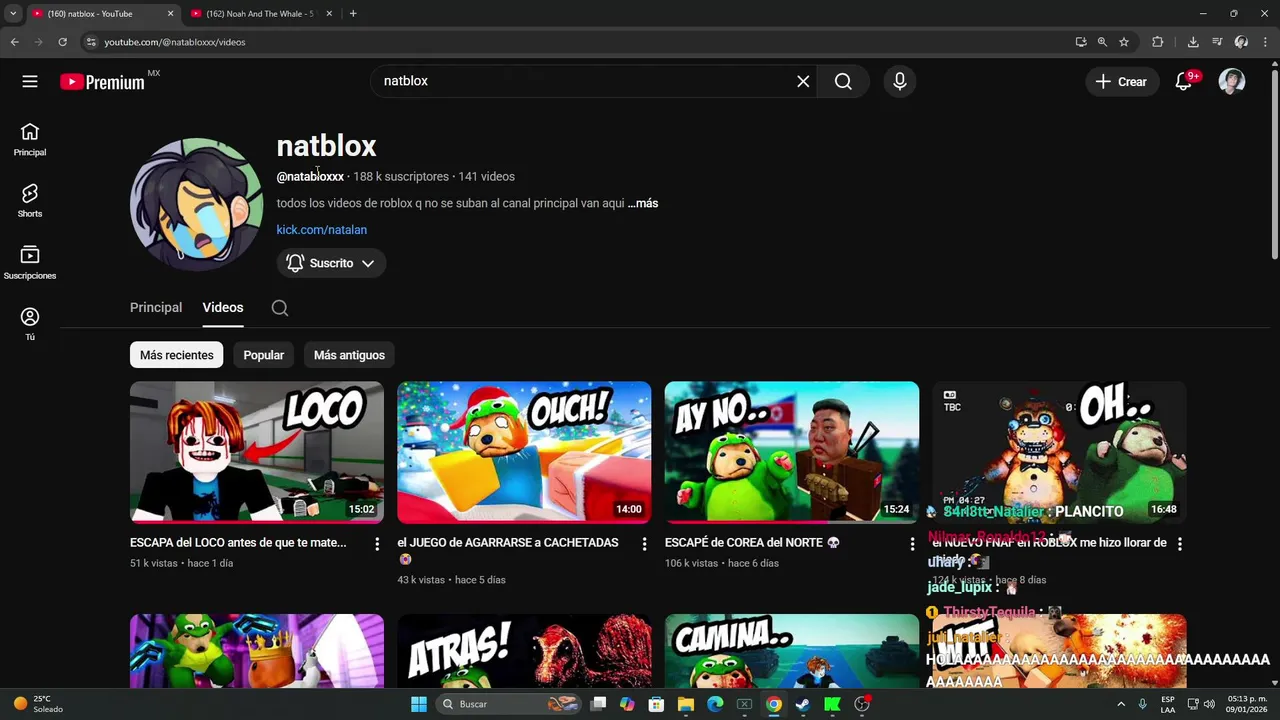Select the Más recientes filter chip
This screenshot has height=720, width=1280.
pos(176,355)
